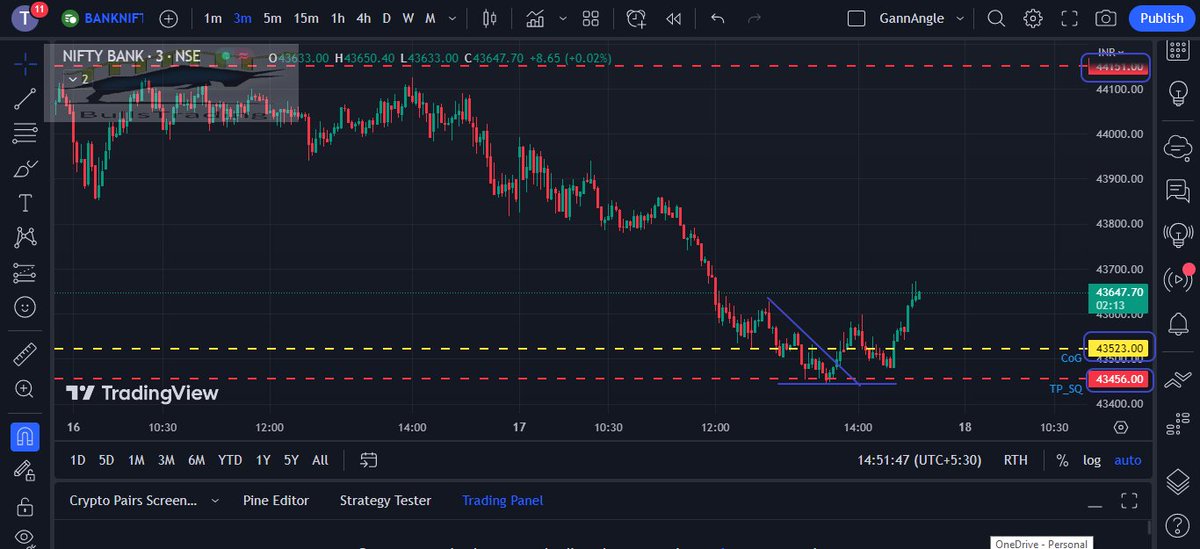Start bar replay mode
1200x549 pixels.
point(674,18)
